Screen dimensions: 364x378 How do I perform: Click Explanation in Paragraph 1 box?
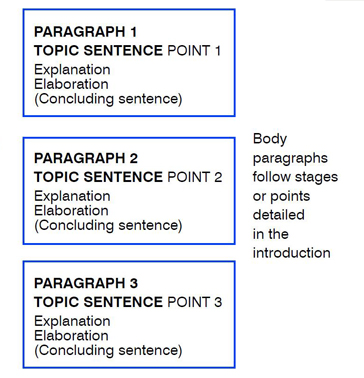click(72, 70)
